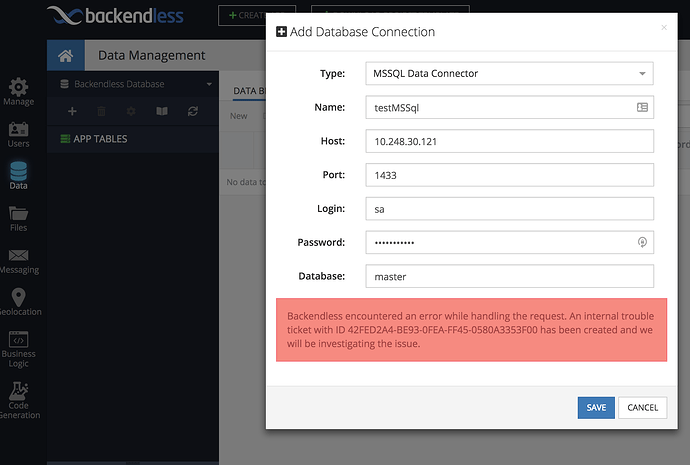Open Code Generation flask icon
This screenshot has width=690, height=465.
click(18, 391)
